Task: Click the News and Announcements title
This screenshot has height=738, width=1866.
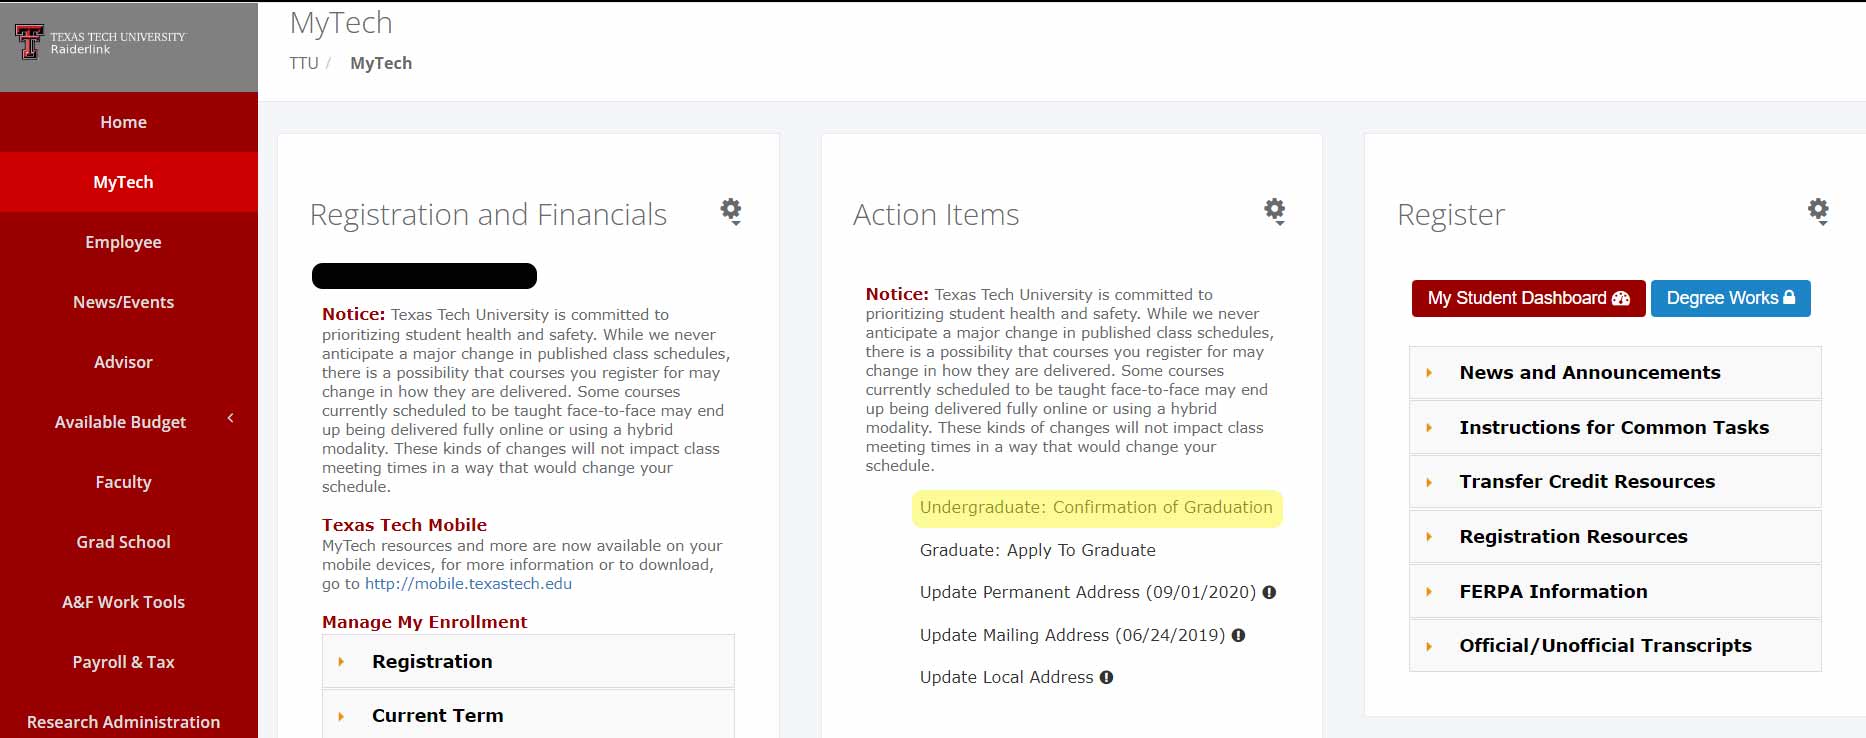Action: point(1590,373)
